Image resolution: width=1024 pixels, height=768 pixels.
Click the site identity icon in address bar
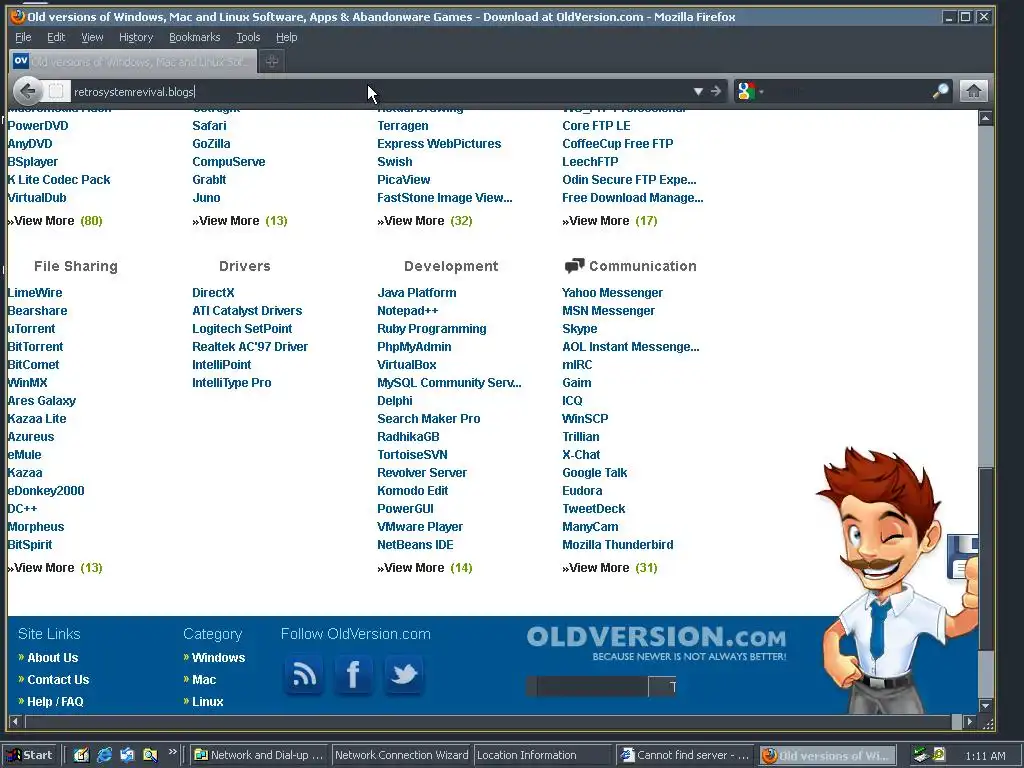tap(56, 91)
